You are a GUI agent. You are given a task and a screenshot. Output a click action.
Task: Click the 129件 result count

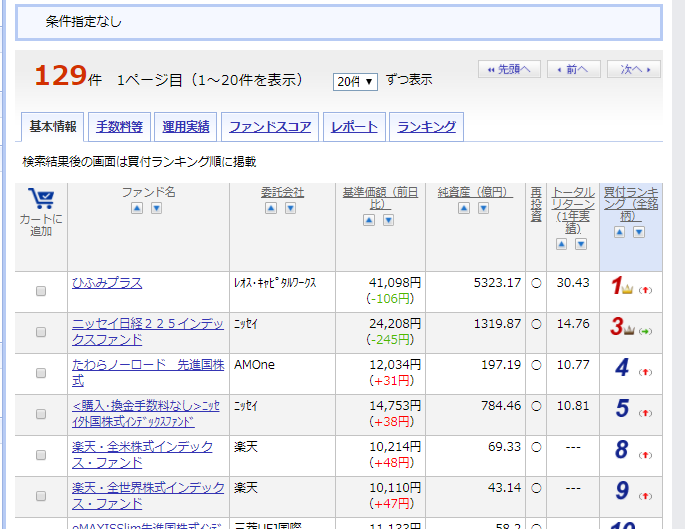tap(68, 76)
